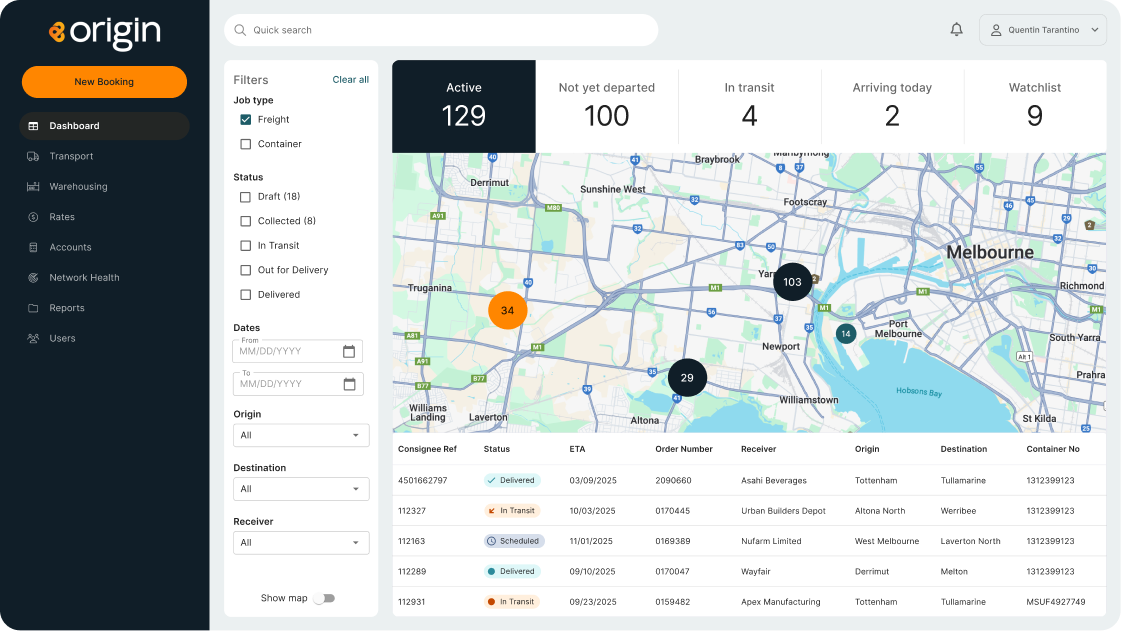The width and height of the screenshot is (1121, 631).
Task: Click Scheduled status badge for Nufarm Limited
Action: [514, 541]
